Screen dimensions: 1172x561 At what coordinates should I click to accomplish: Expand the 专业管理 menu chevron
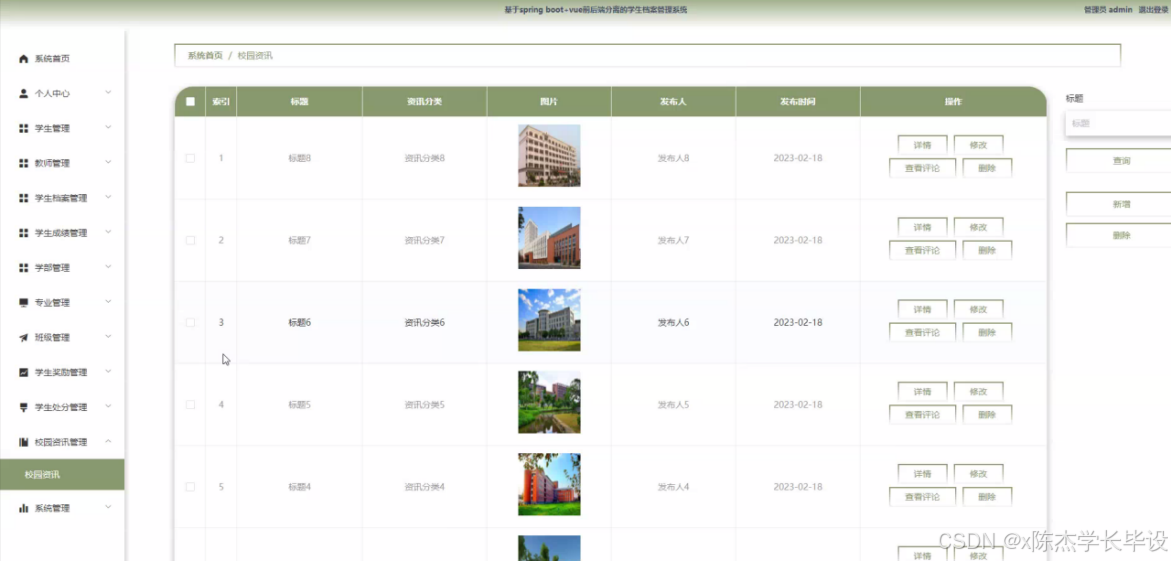click(x=108, y=302)
